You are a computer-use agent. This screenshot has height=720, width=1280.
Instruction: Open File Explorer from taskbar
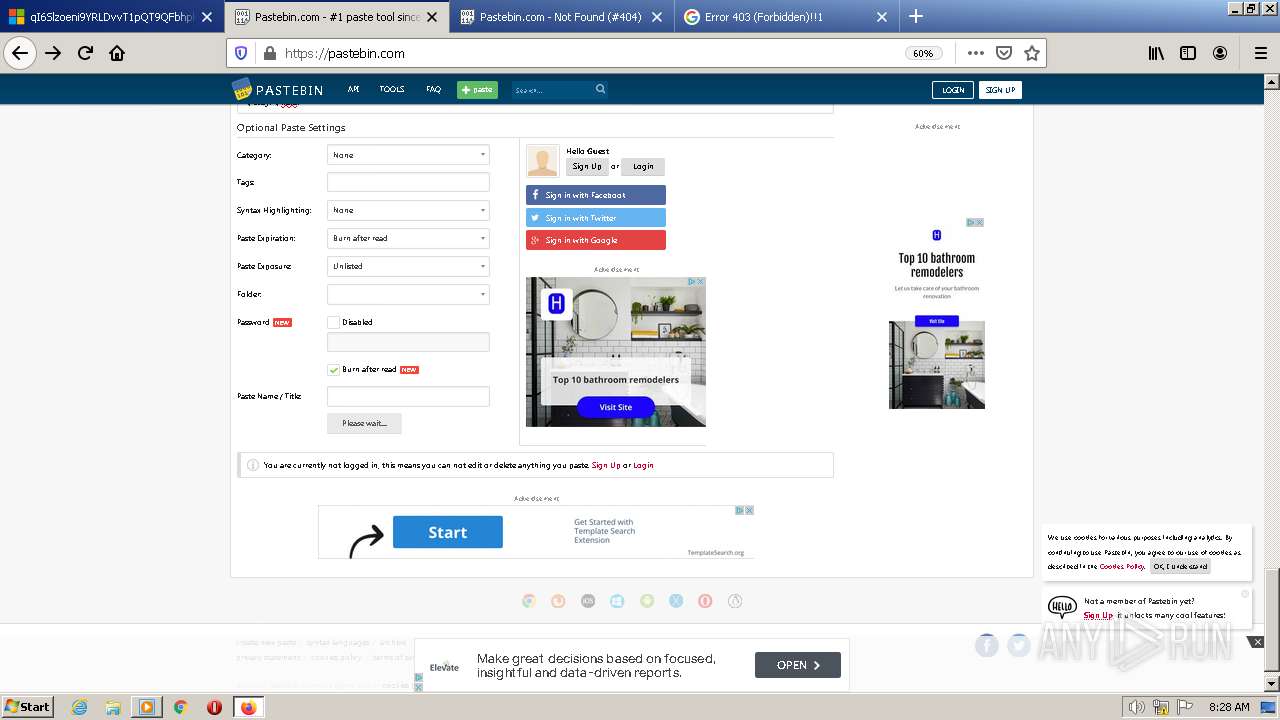(113, 707)
